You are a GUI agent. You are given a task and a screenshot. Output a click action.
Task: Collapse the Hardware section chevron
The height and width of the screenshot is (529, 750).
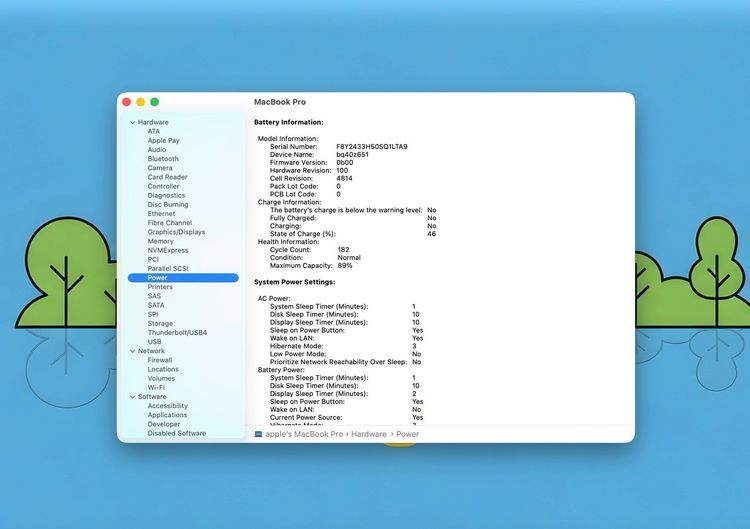pyautogui.click(x=132, y=122)
